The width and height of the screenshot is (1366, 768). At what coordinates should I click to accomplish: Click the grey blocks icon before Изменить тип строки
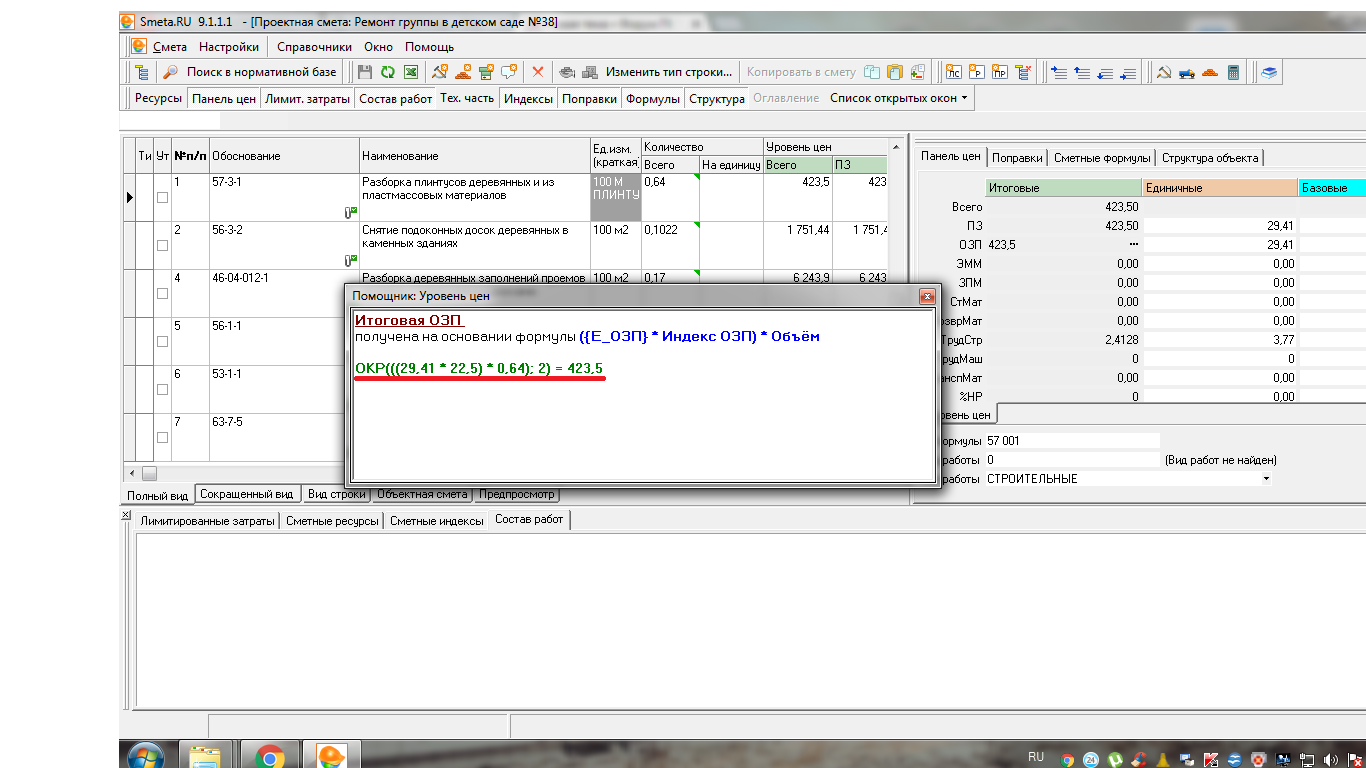(x=590, y=72)
